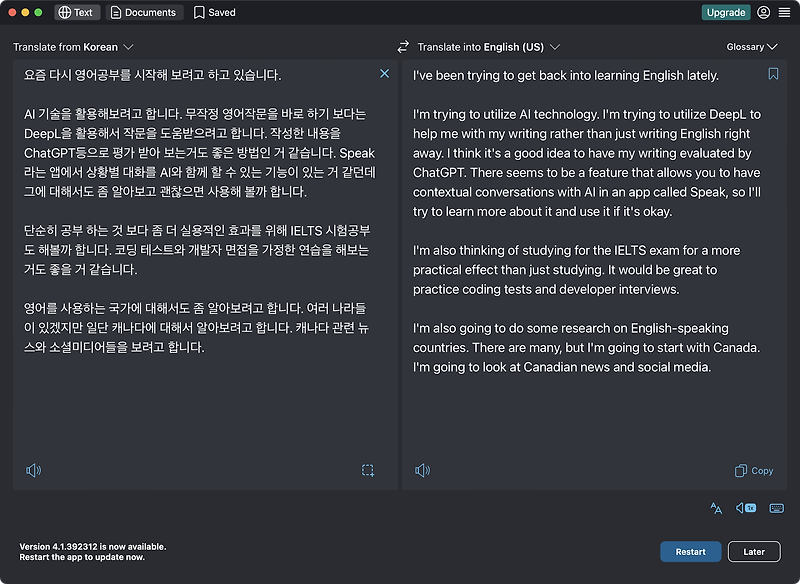800x584 pixels.
Task: Open the Glossary dropdown
Action: [752, 47]
